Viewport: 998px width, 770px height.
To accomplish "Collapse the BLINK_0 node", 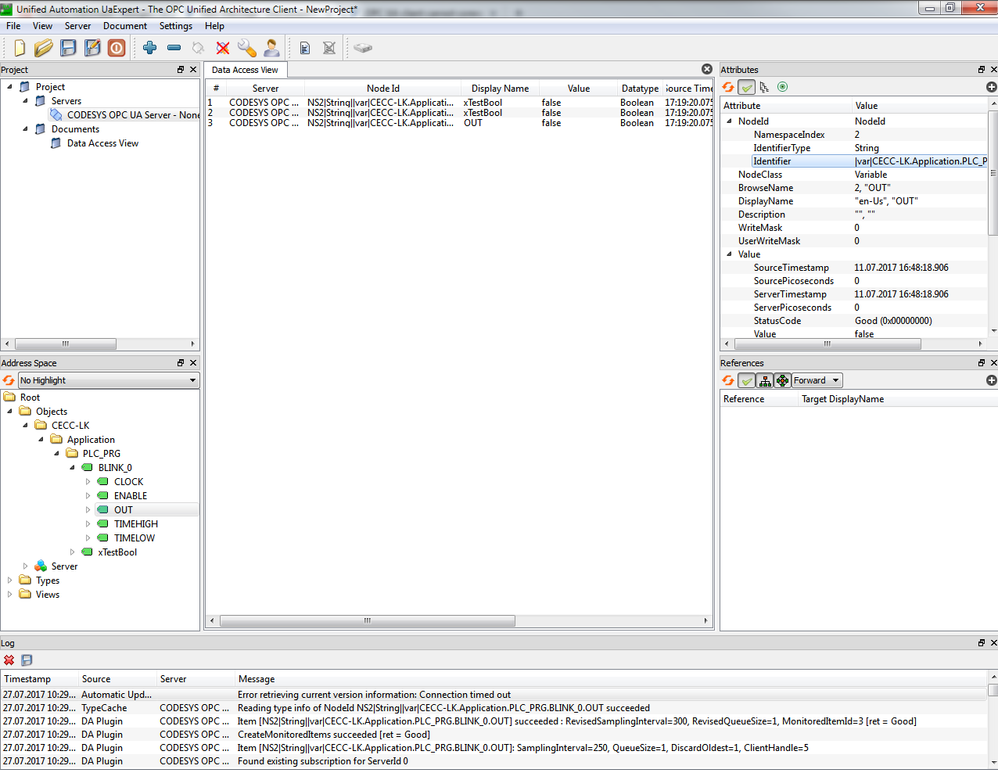I will [x=72, y=468].
